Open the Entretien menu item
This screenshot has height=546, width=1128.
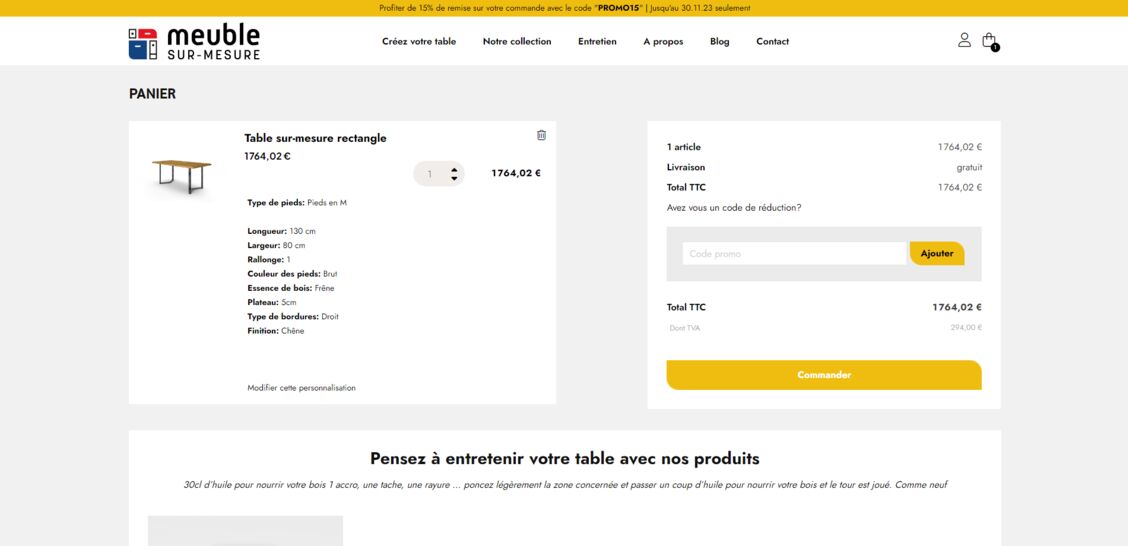click(597, 42)
